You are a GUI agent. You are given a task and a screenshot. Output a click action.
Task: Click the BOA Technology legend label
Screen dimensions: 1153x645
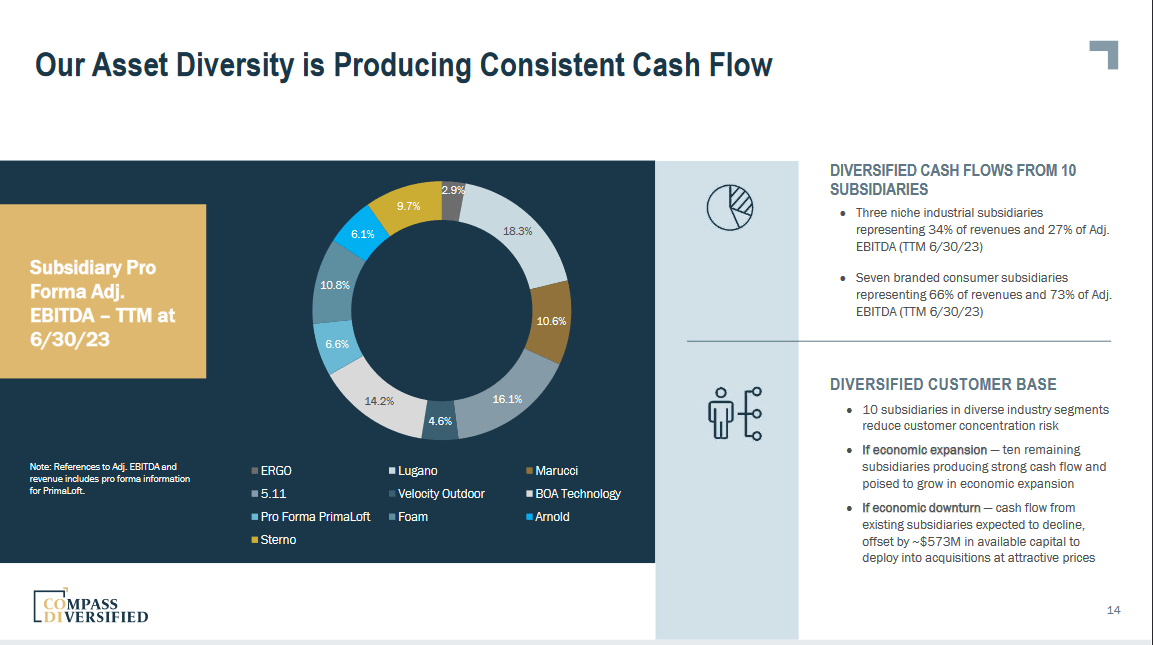pyautogui.click(x=576, y=493)
